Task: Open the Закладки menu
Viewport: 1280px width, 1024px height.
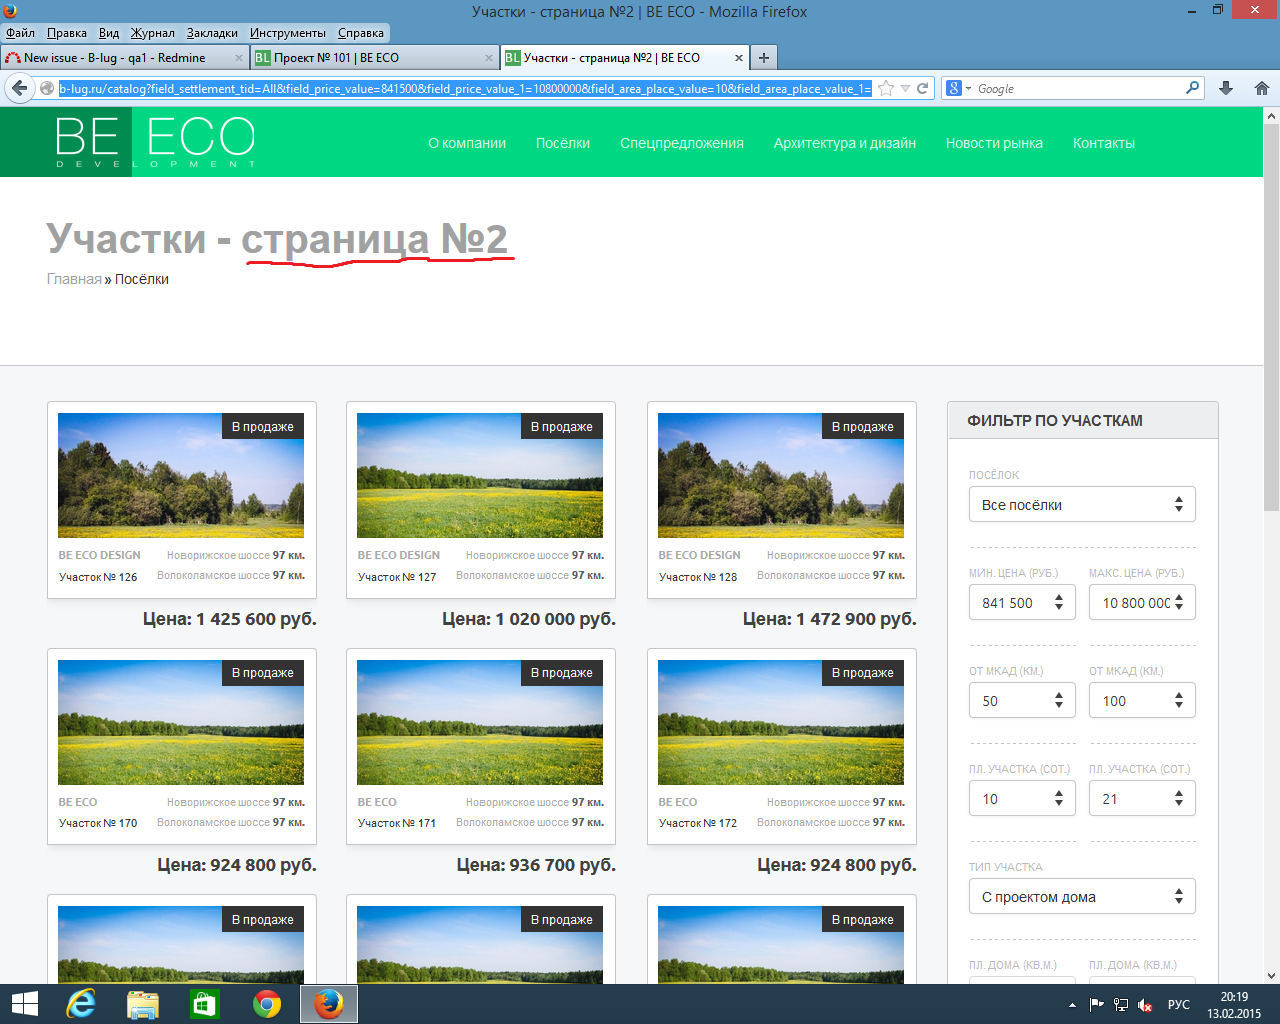Action: (x=212, y=33)
